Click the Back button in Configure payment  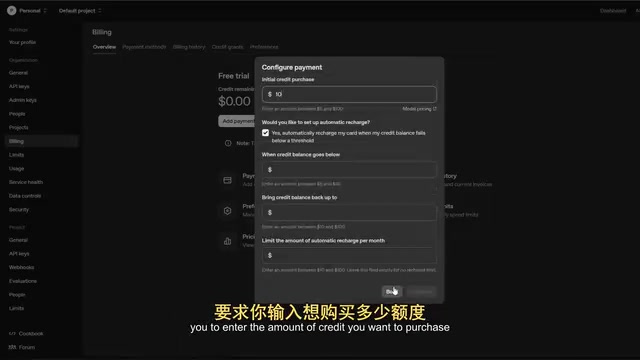click(392, 291)
